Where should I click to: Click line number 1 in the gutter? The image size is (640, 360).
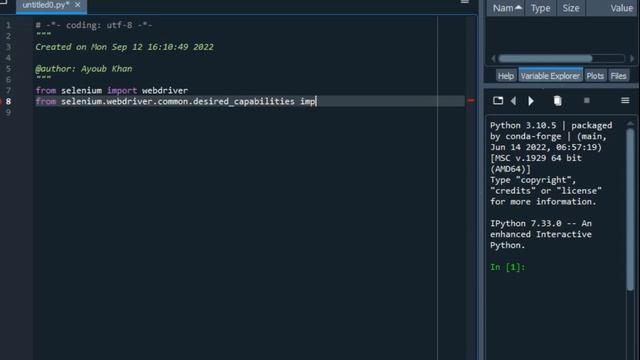(x=8, y=25)
